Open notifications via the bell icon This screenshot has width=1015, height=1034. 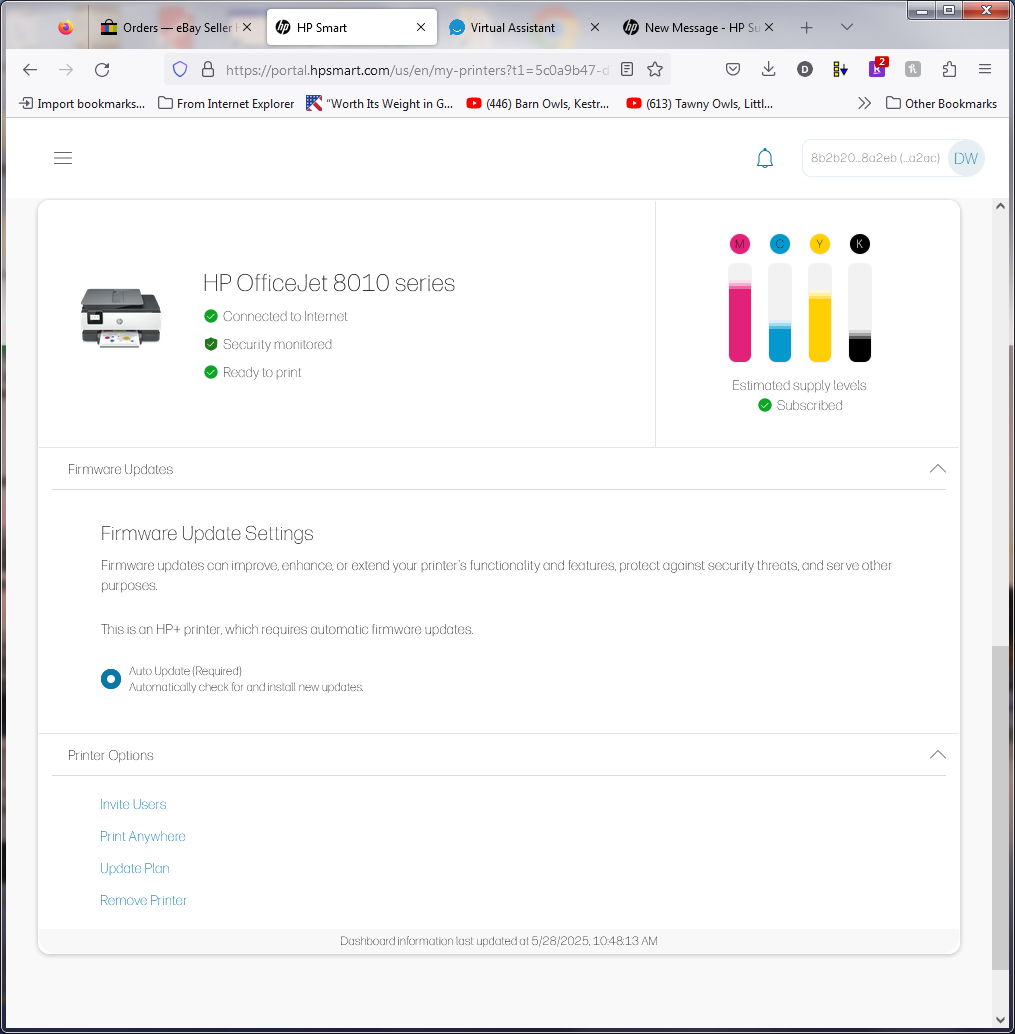764,157
